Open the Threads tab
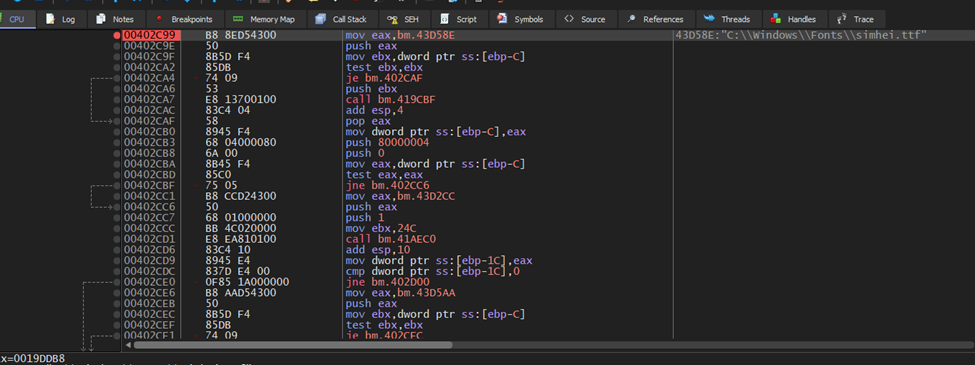 pos(728,19)
